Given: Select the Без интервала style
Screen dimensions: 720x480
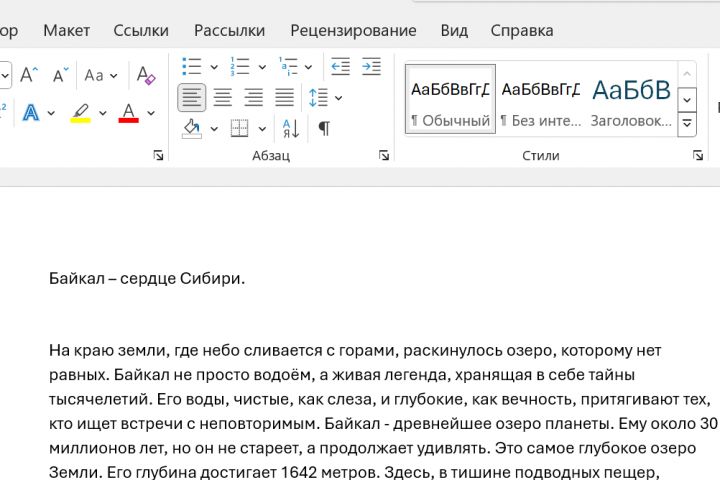Looking at the screenshot, I should pyautogui.click(x=541, y=99).
